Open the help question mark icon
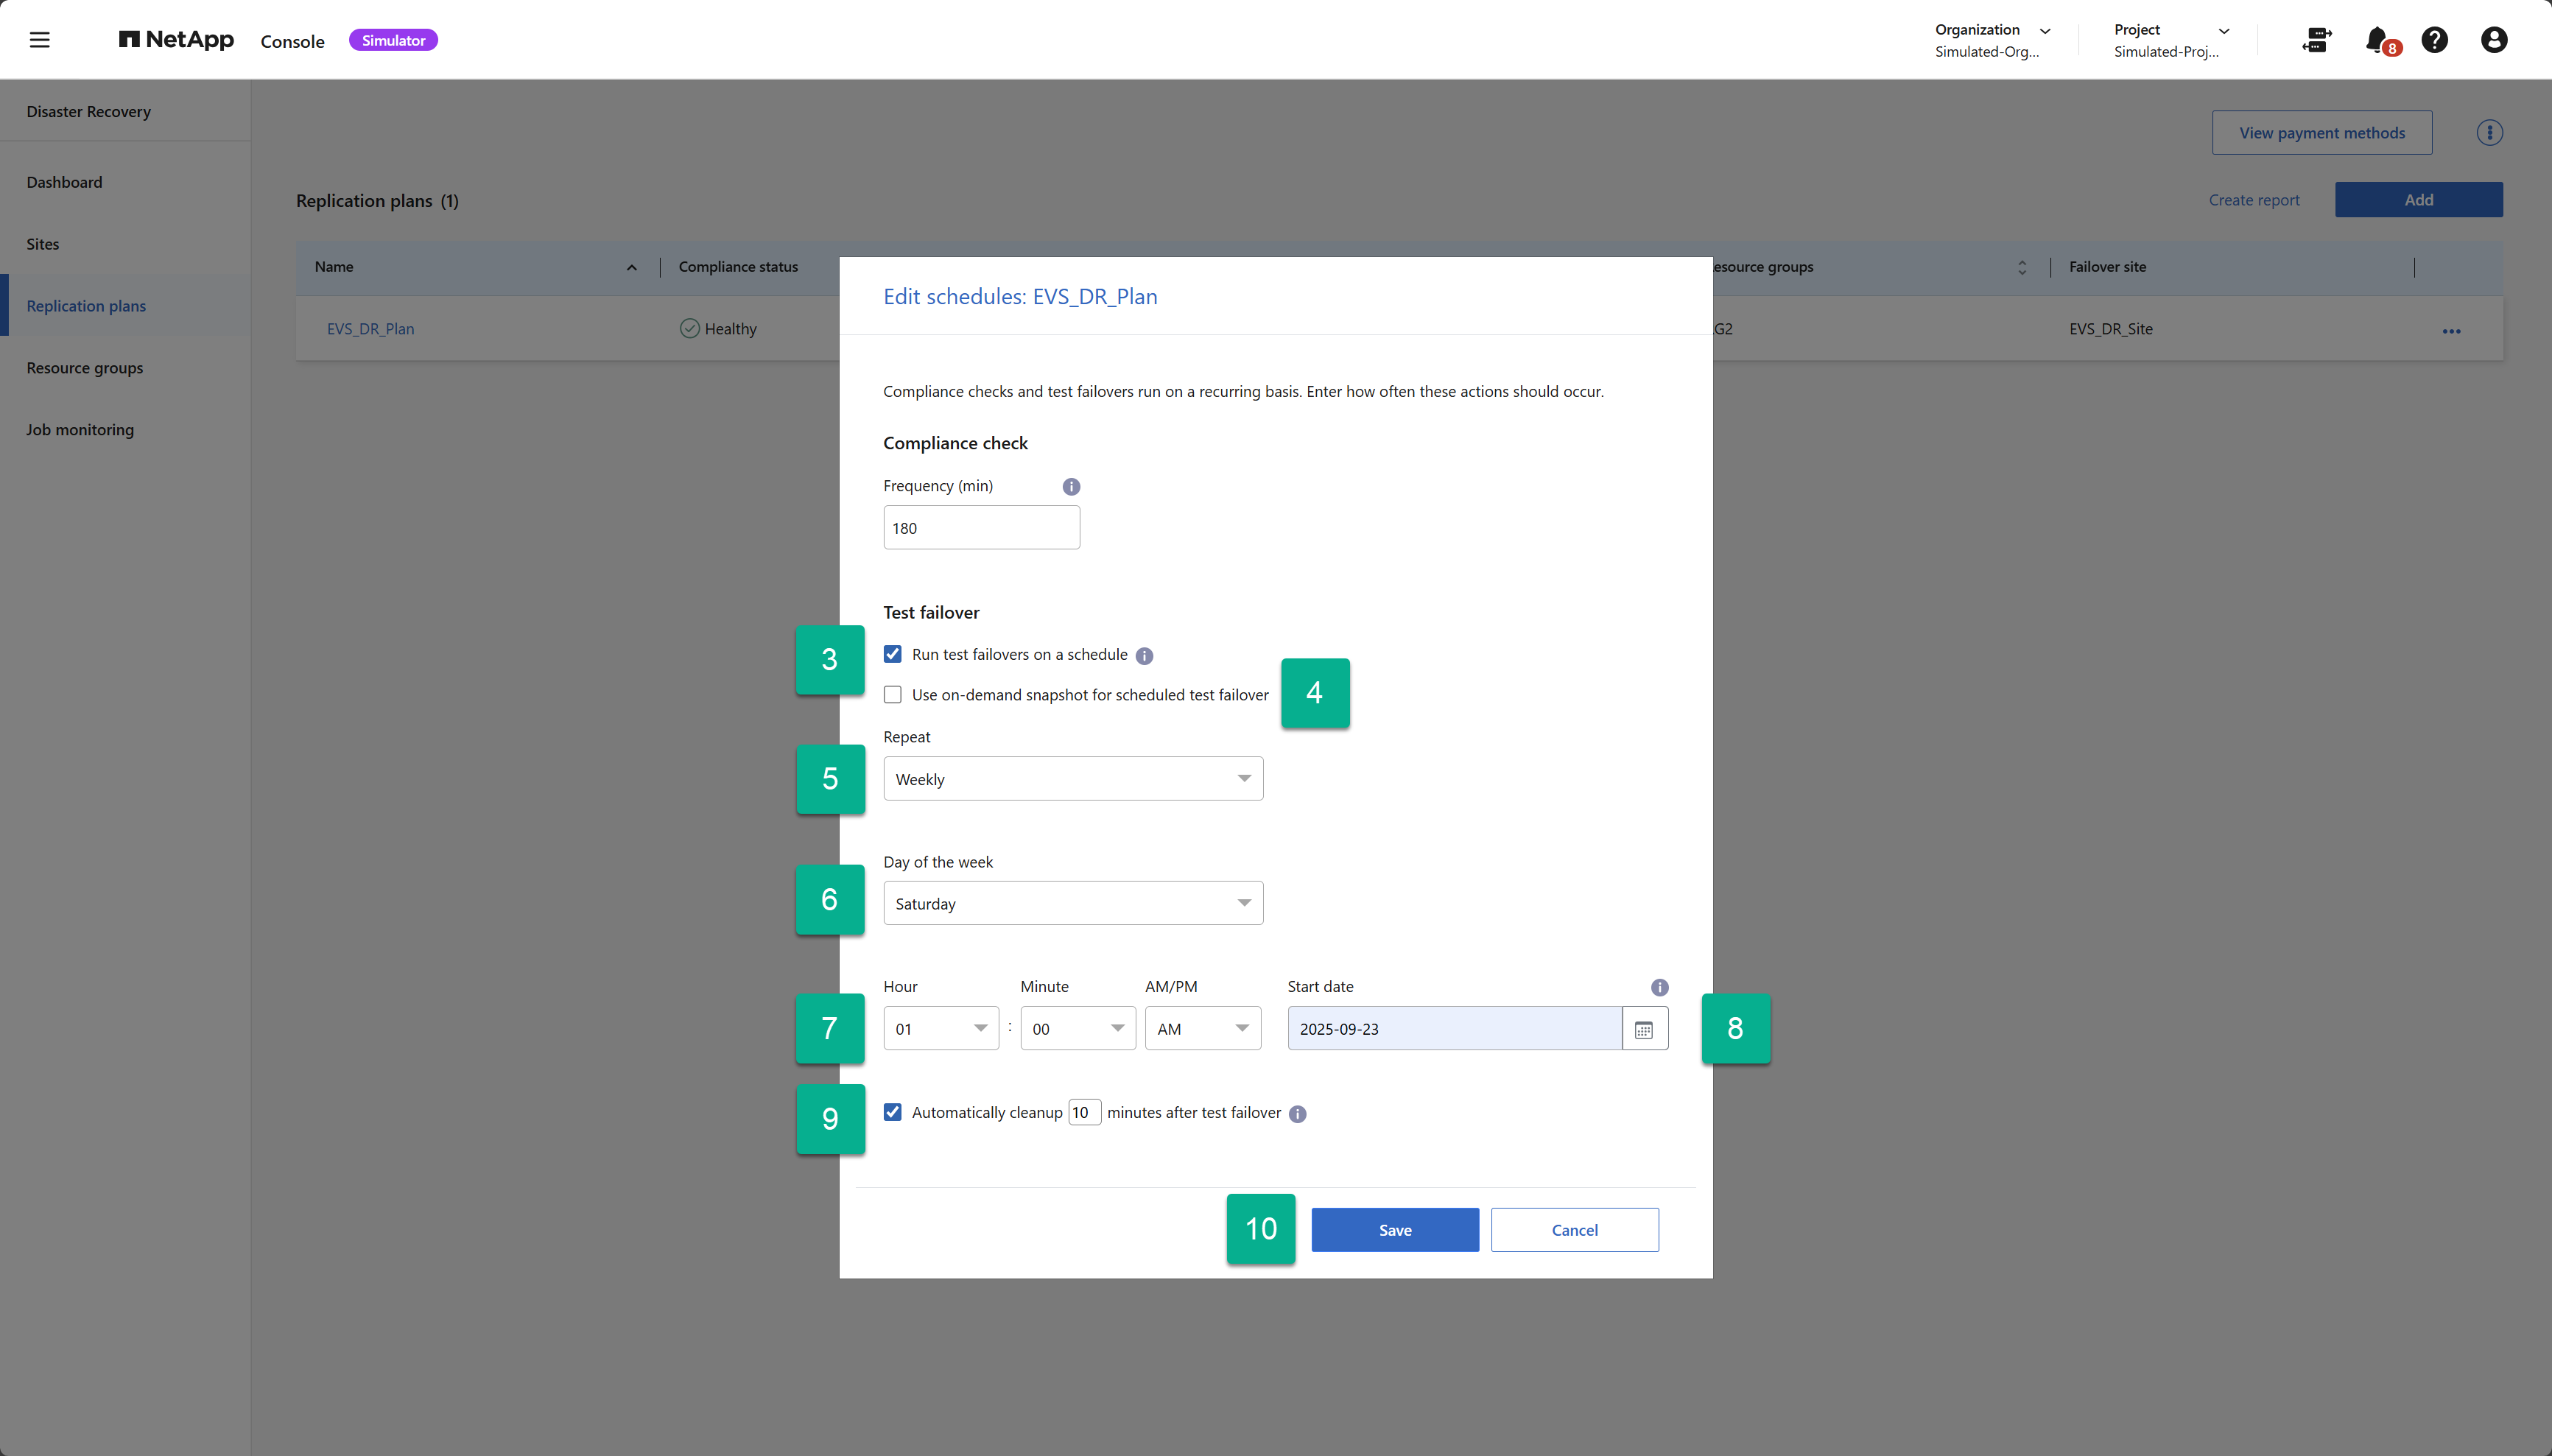 [x=2434, y=40]
